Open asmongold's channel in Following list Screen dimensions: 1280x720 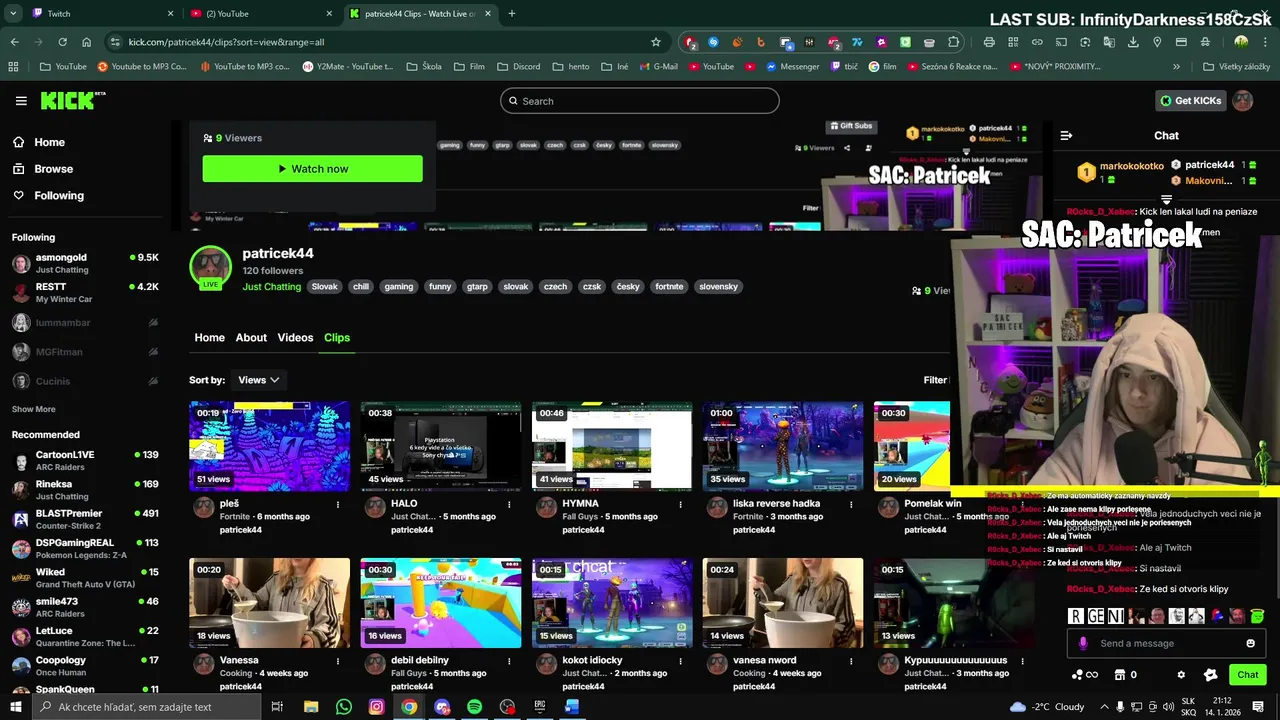click(85, 264)
